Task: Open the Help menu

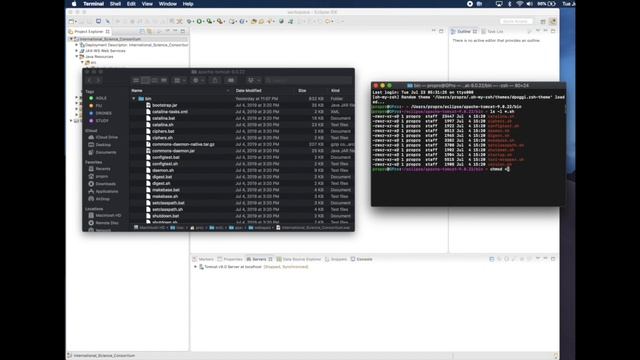Action: click(x=188, y=4)
